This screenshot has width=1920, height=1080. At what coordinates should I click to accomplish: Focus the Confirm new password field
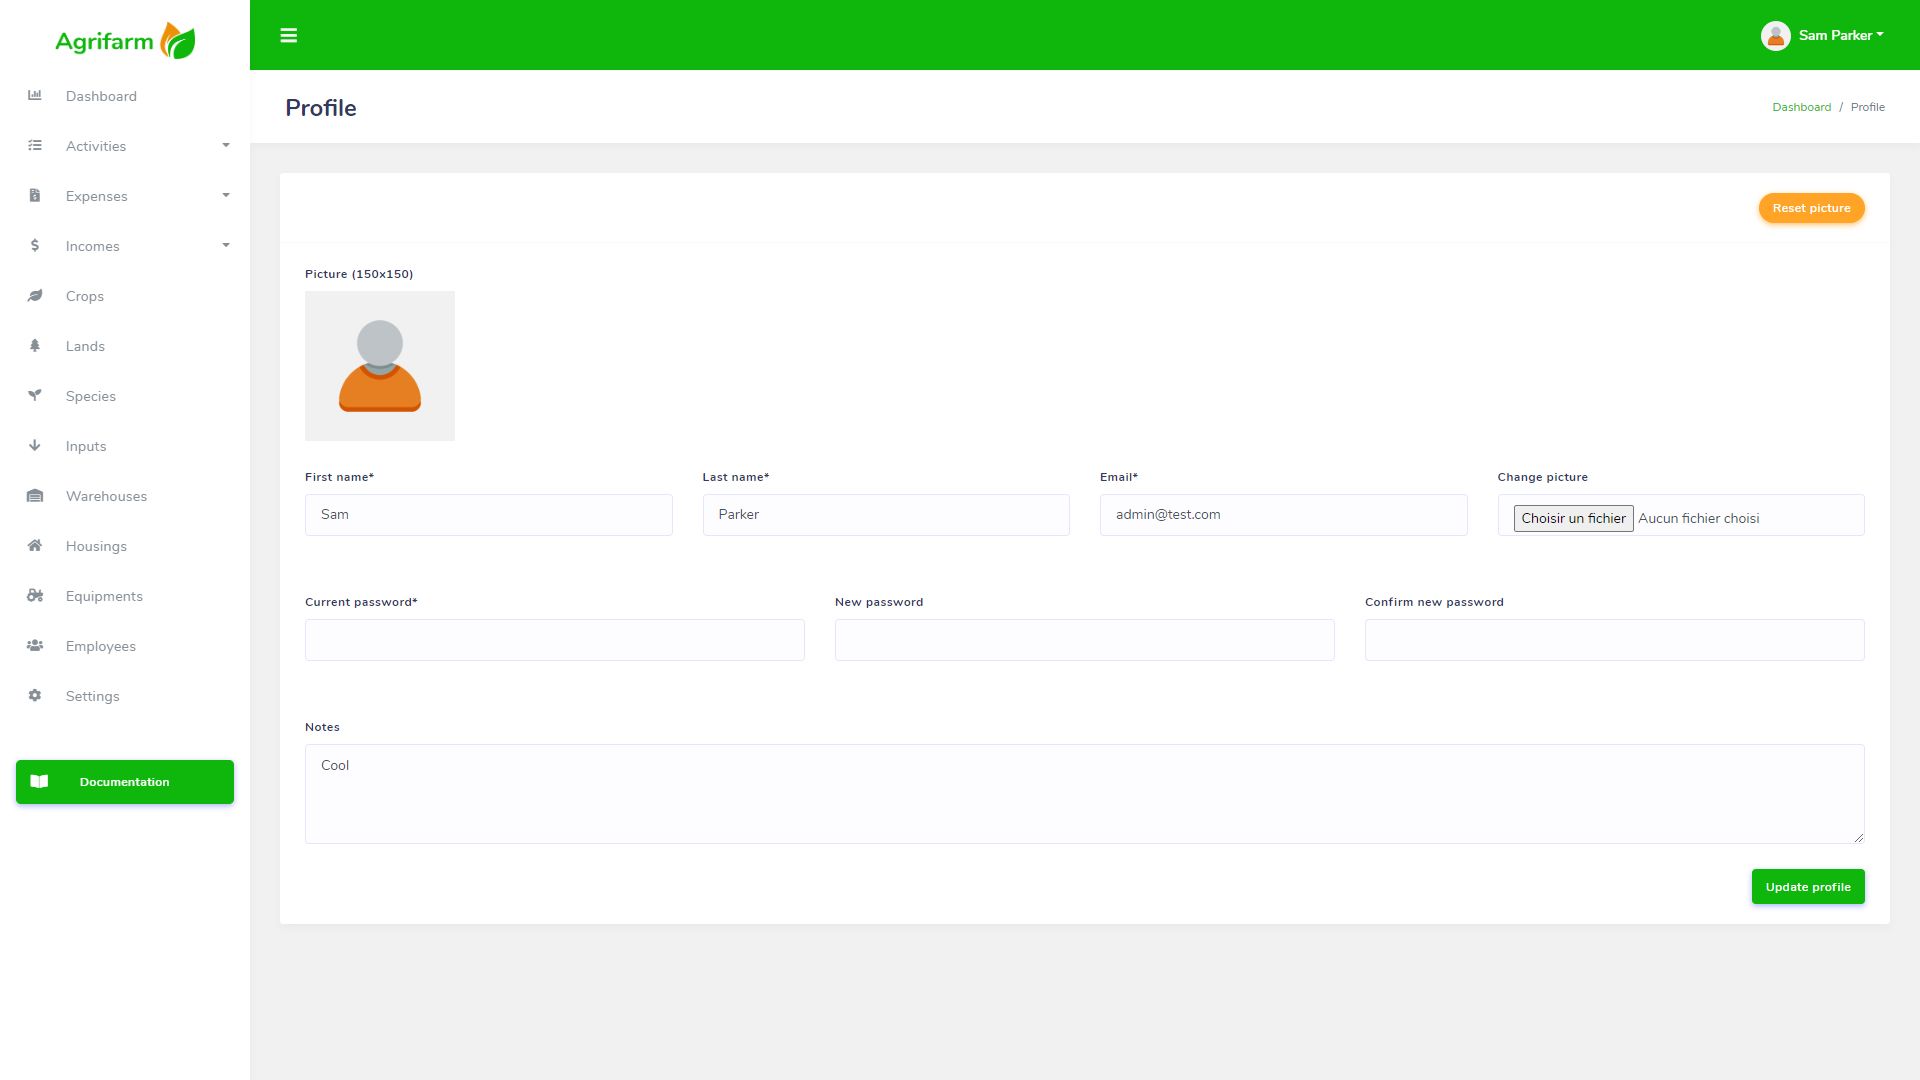pos(1615,640)
